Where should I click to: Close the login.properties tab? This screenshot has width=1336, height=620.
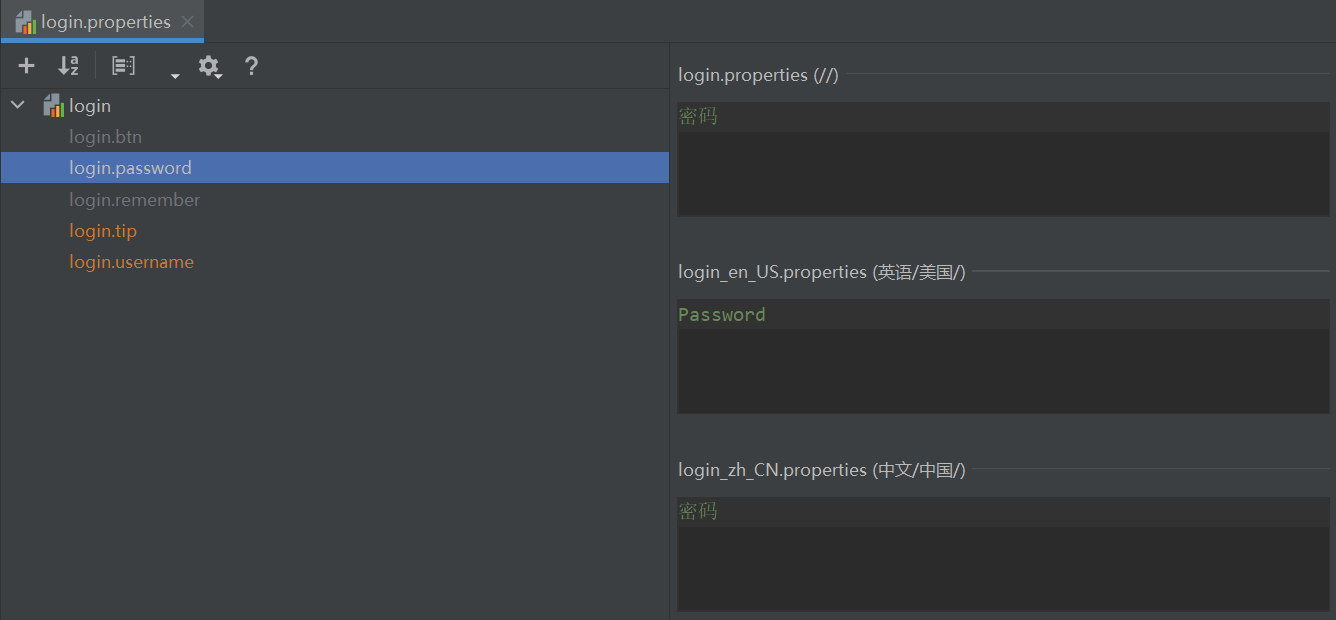point(188,22)
